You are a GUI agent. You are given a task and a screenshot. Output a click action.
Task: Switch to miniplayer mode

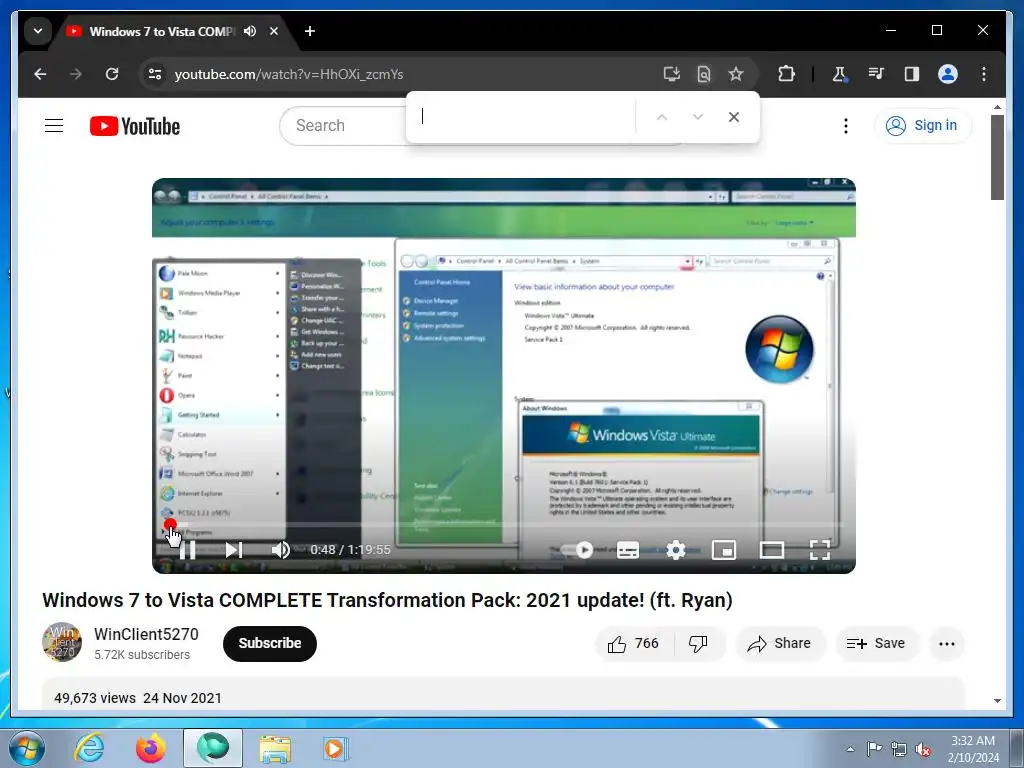click(x=724, y=550)
